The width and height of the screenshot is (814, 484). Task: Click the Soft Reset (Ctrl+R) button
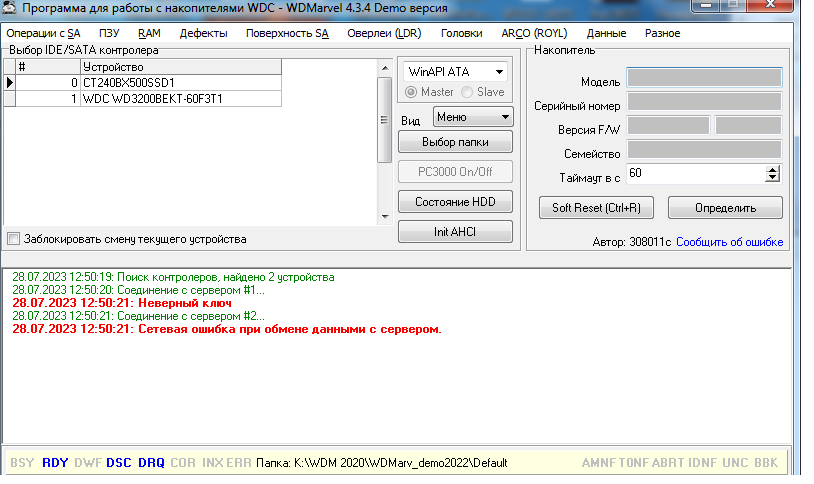(596, 208)
